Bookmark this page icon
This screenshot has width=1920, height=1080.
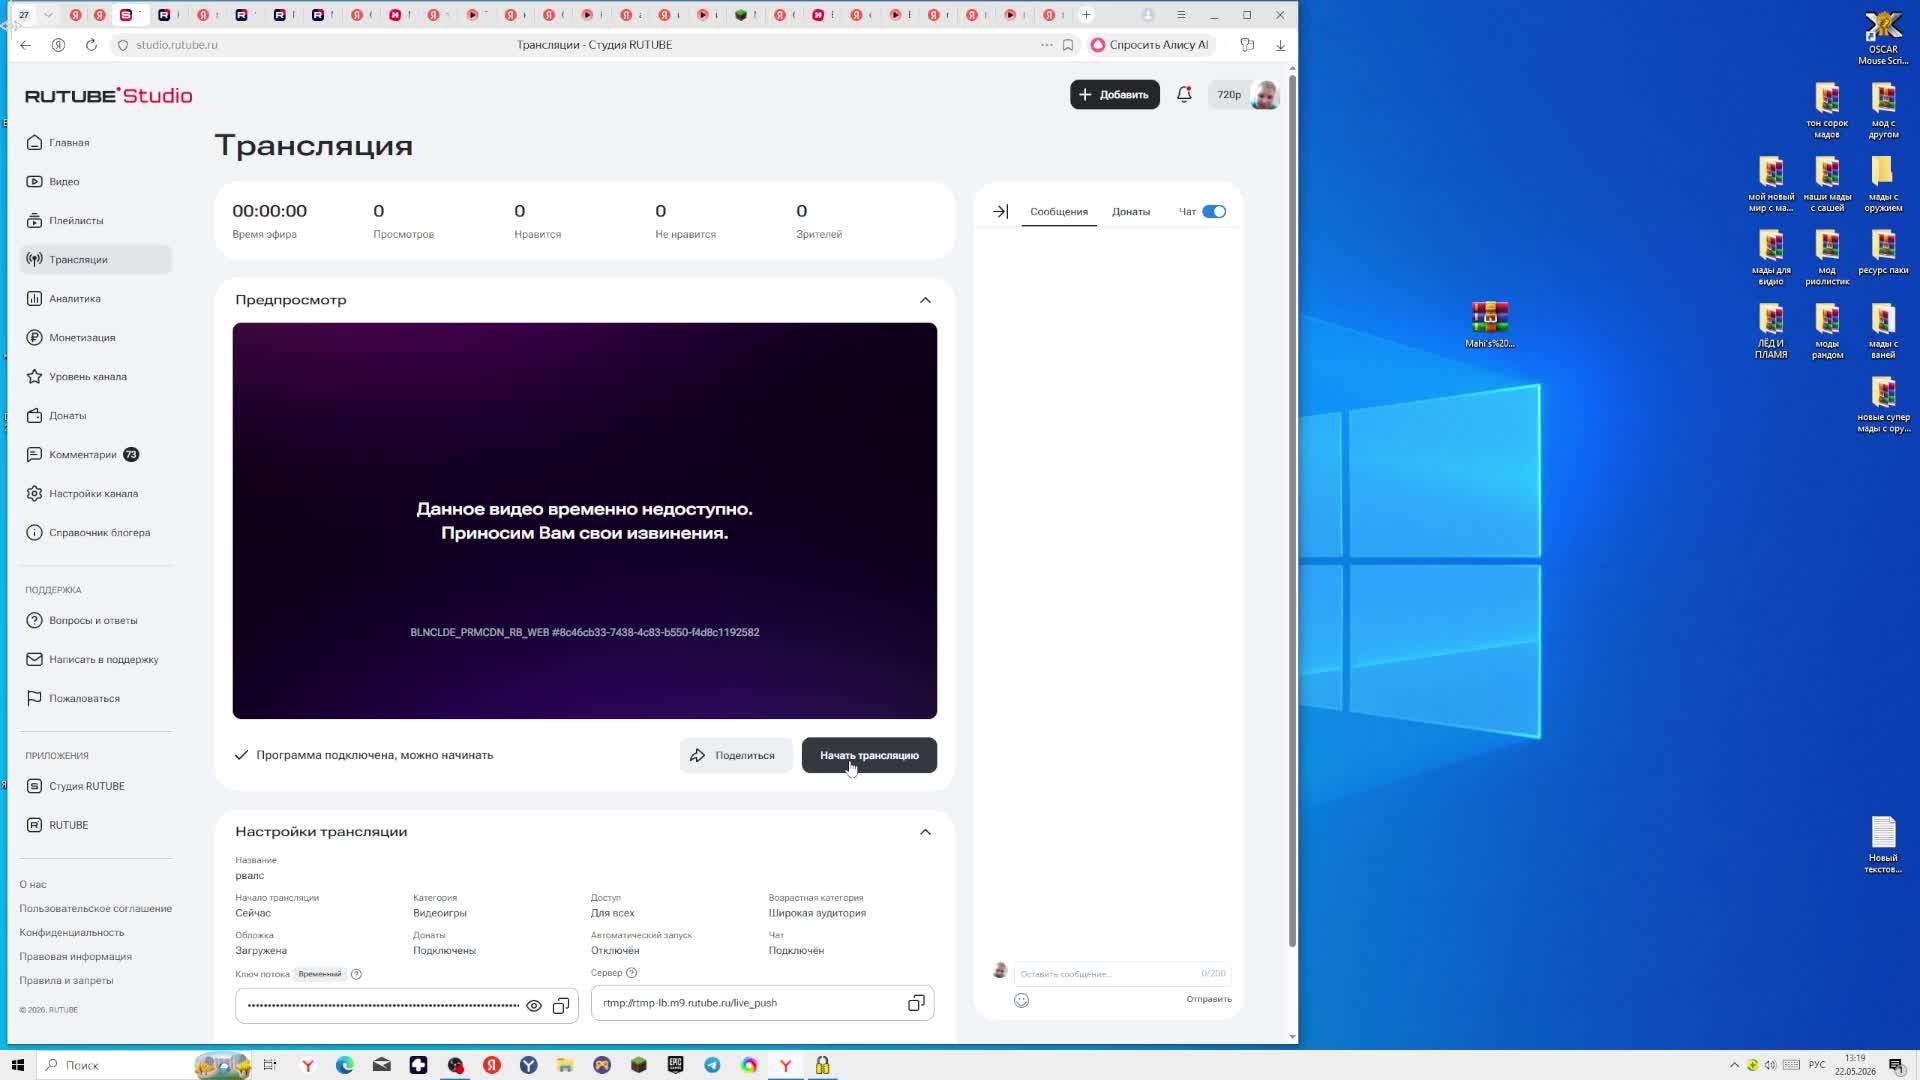[1068, 45]
